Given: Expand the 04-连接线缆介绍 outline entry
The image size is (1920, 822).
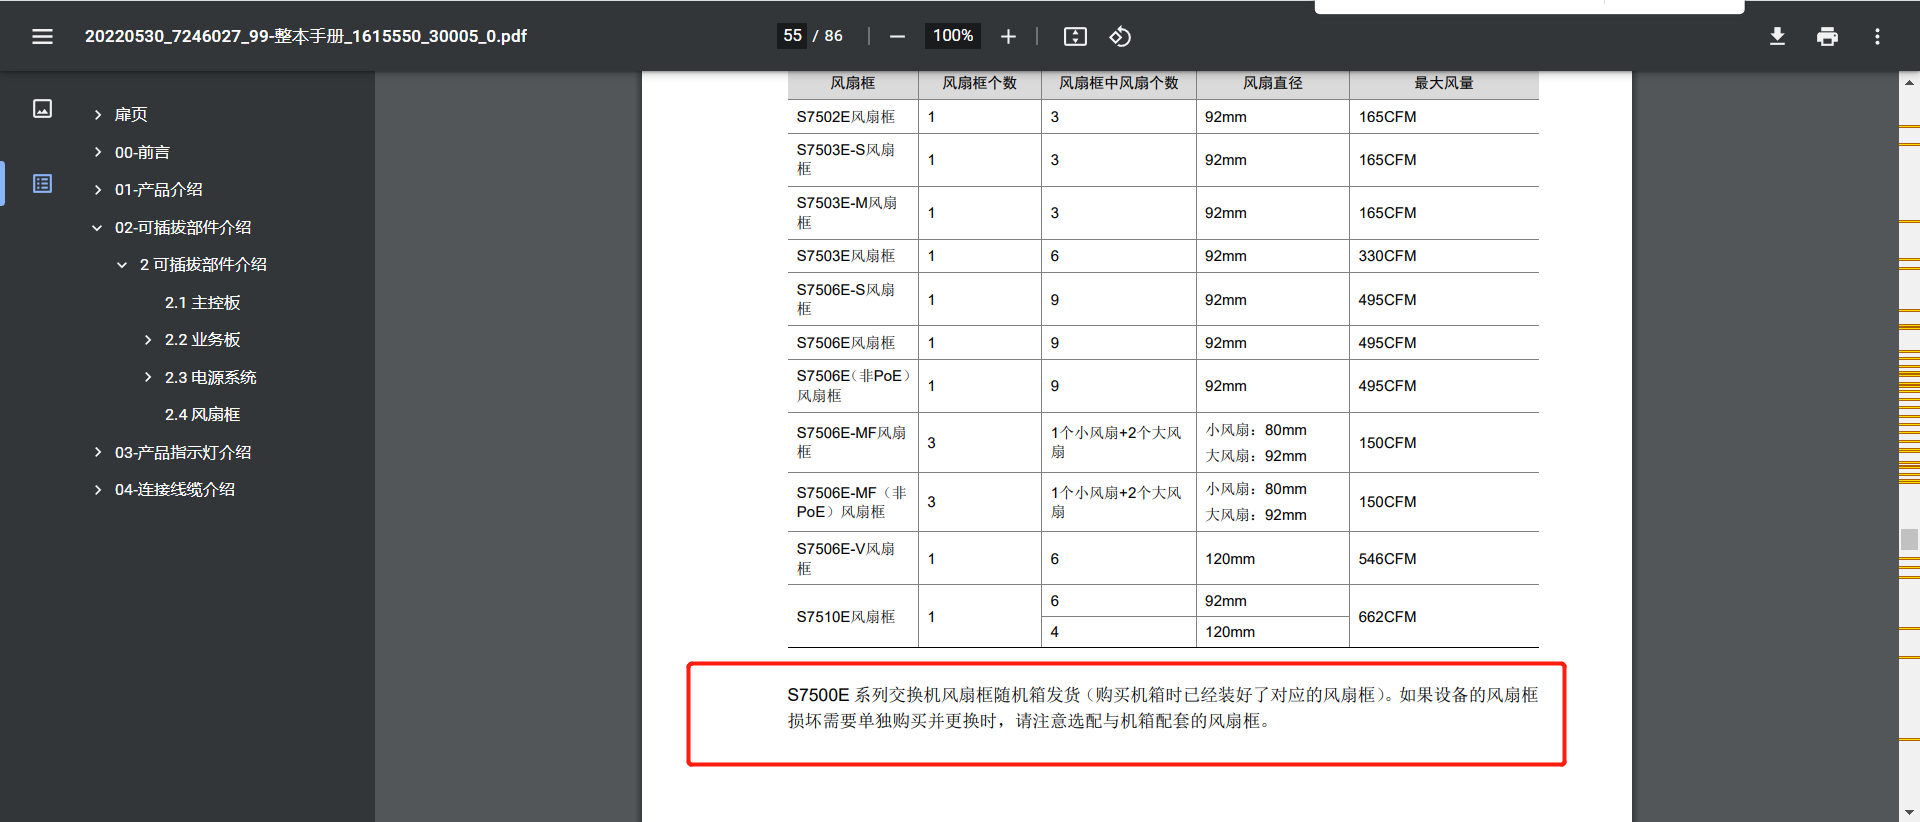Looking at the screenshot, I should point(97,490).
